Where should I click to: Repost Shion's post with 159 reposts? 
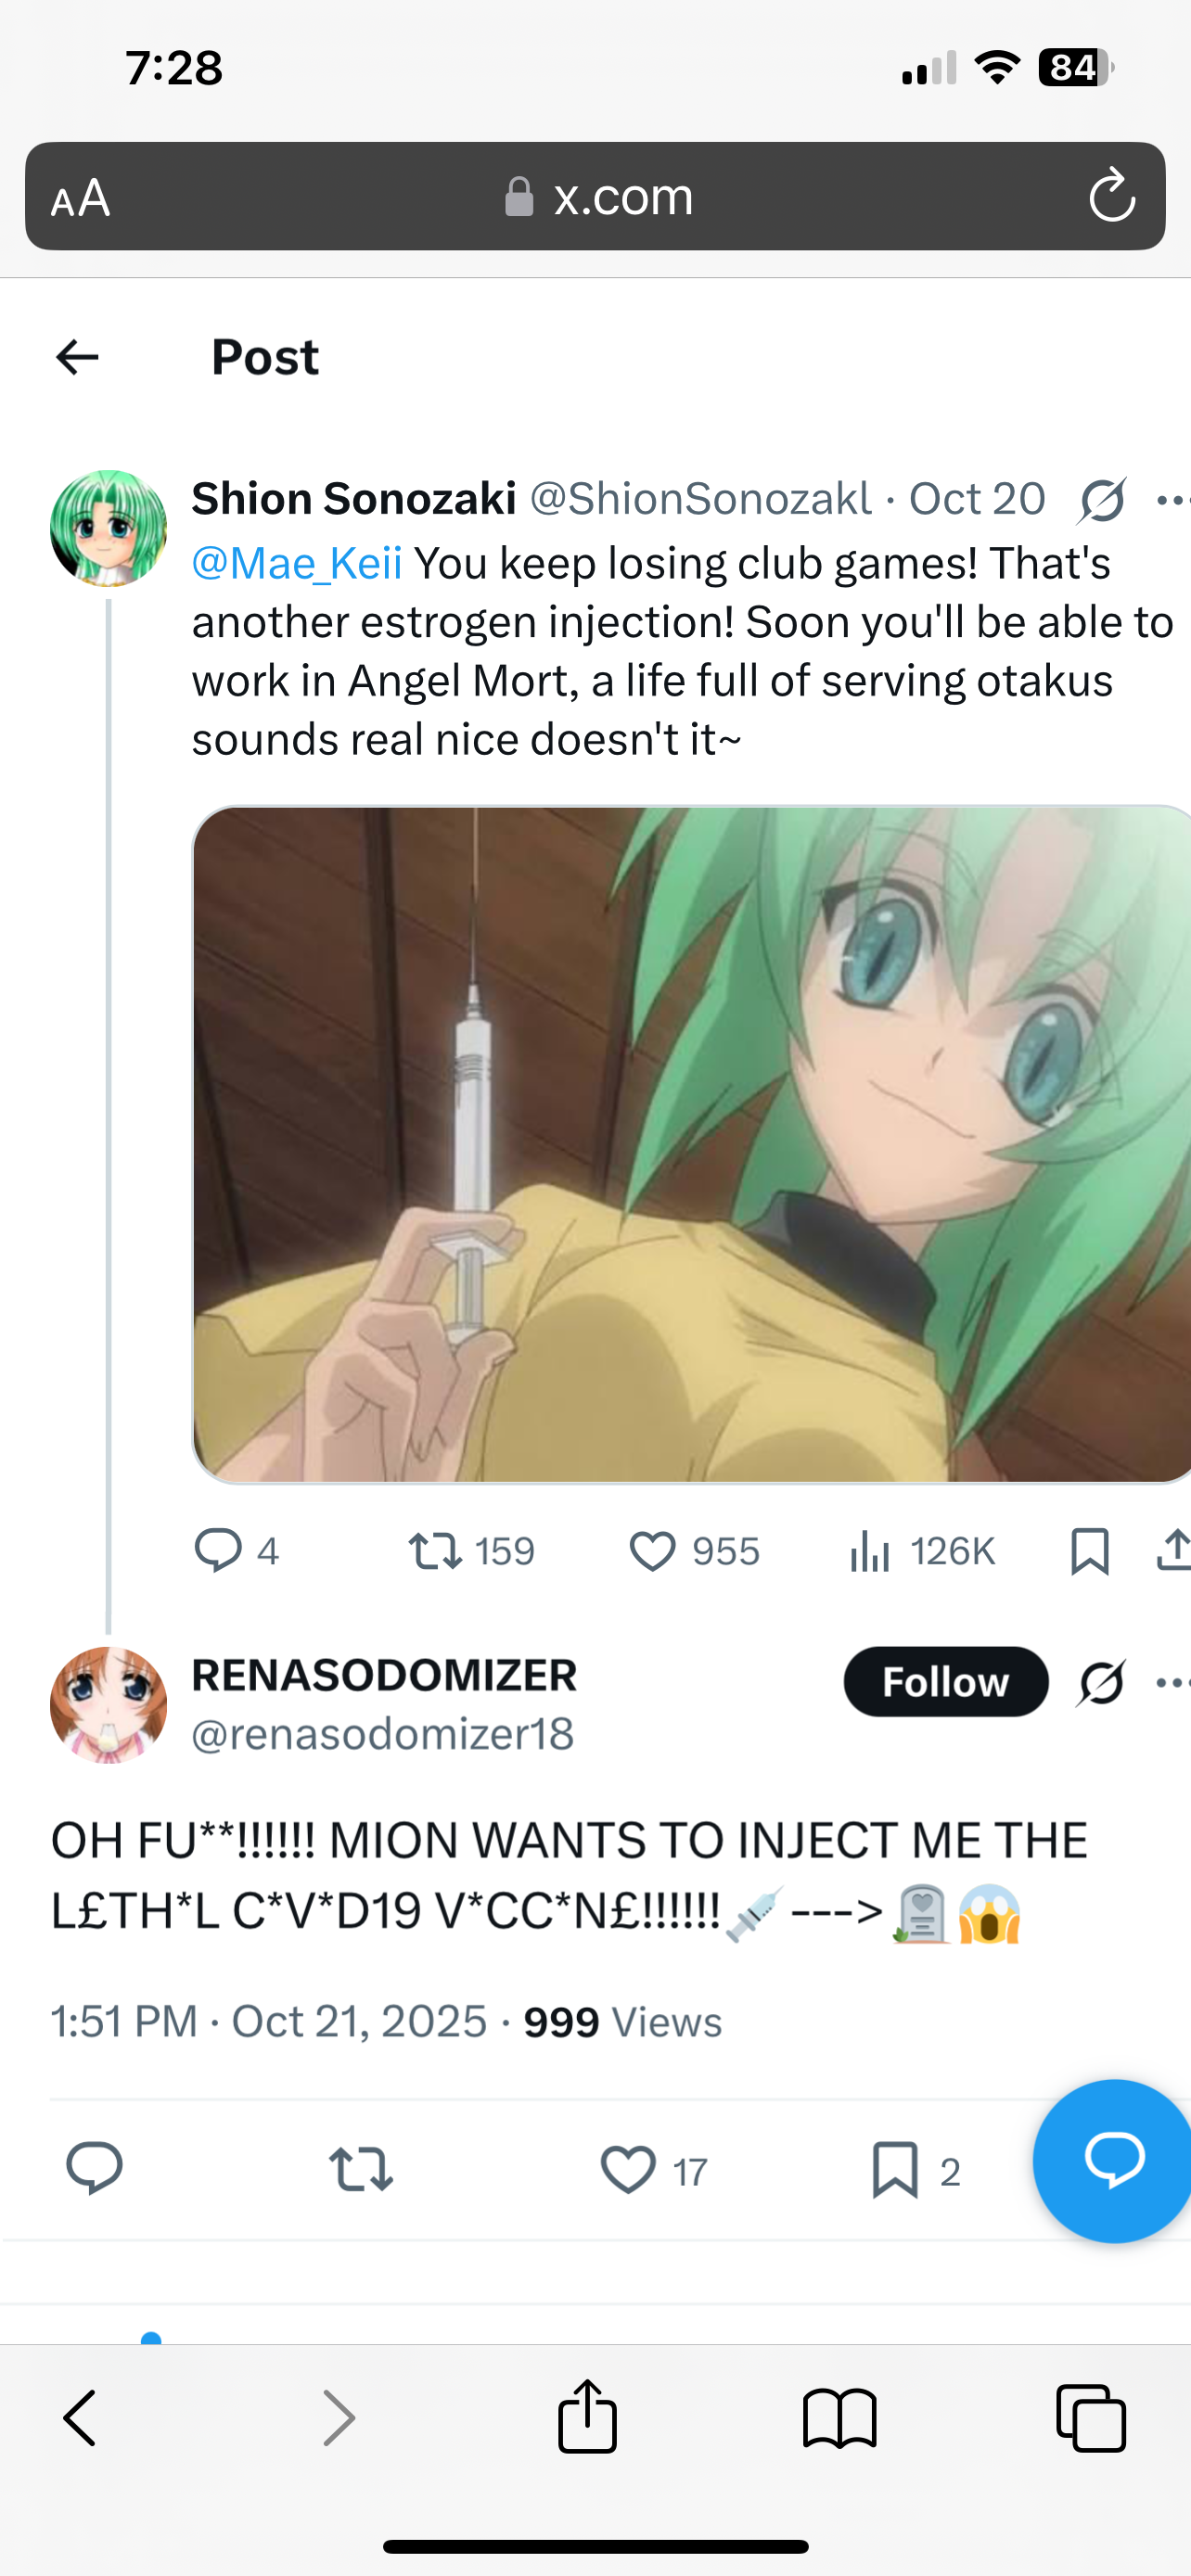click(435, 1551)
